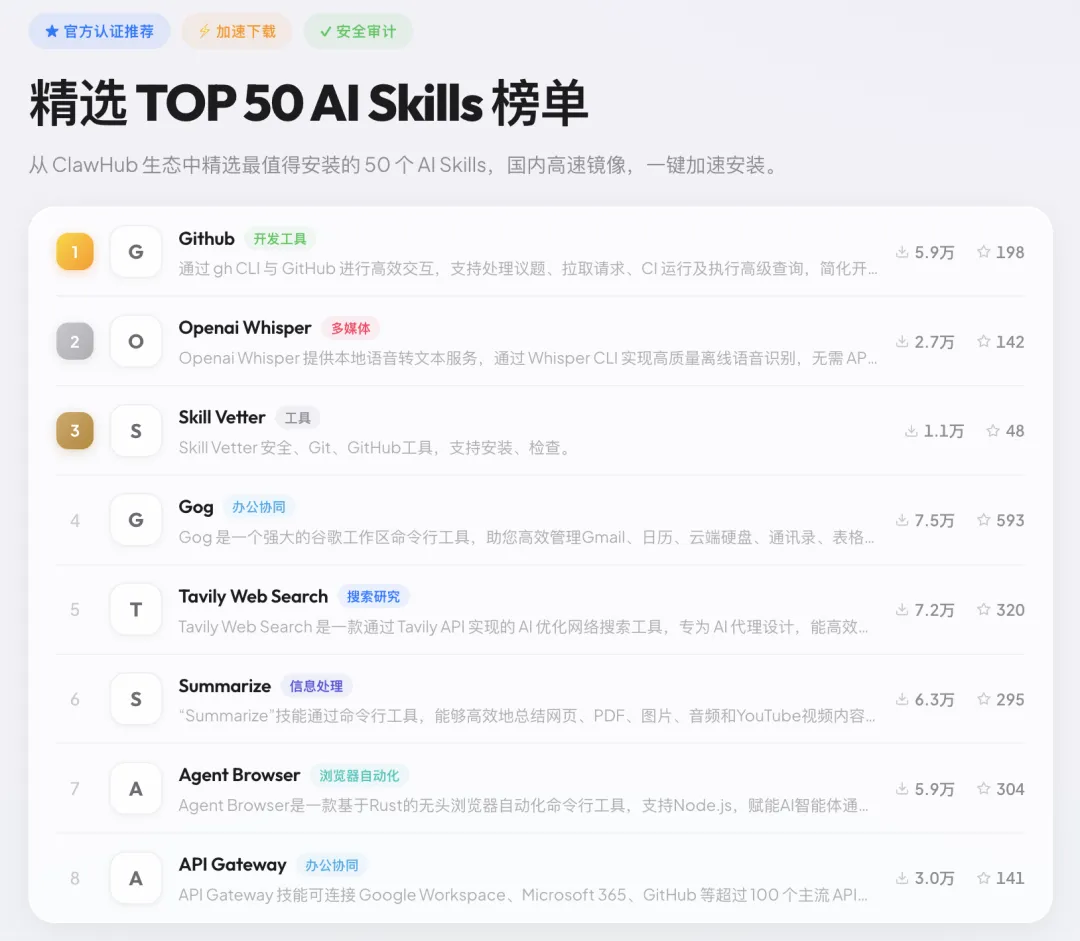Click the Tavily Web Search T avatar
Image resolution: width=1080 pixels, height=941 pixels.
(x=136, y=610)
